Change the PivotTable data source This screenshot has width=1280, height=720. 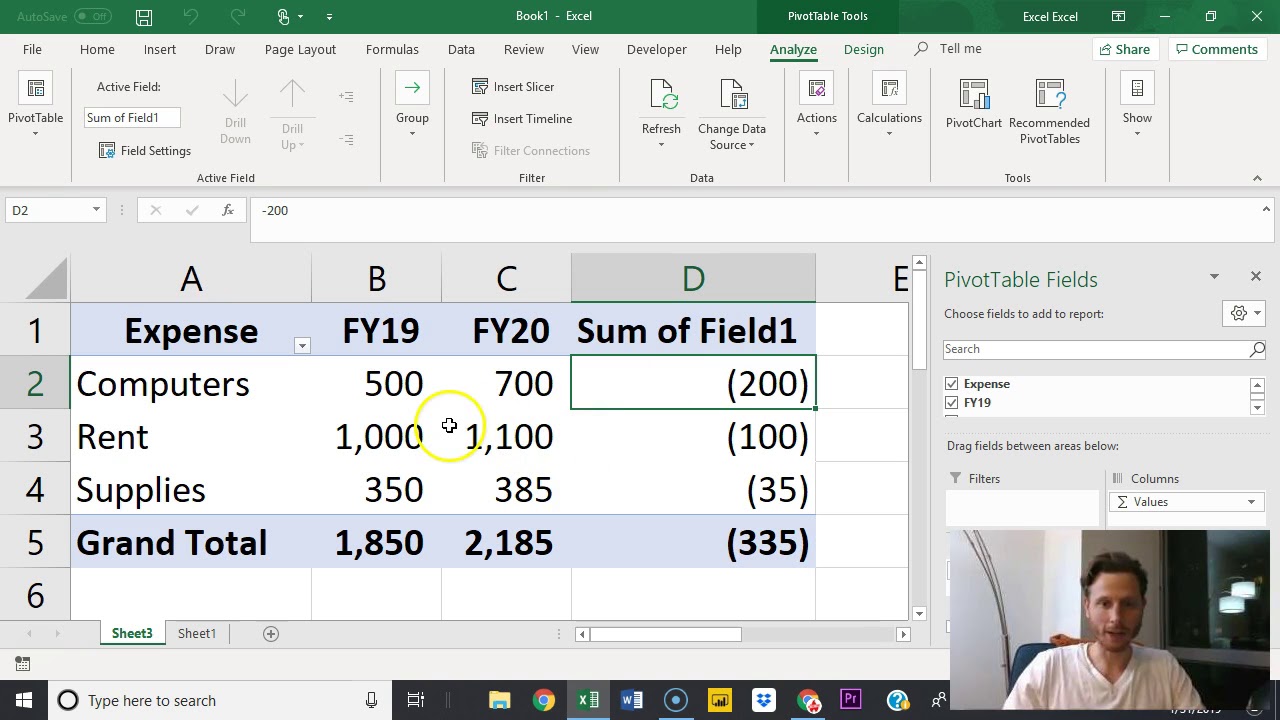(x=732, y=113)
